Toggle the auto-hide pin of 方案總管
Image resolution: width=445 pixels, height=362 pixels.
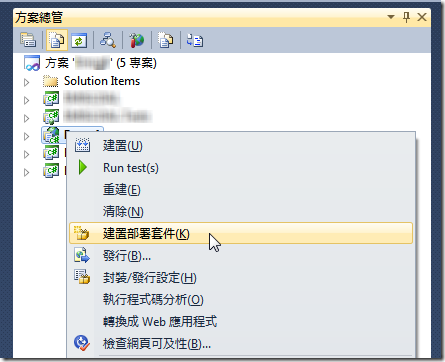point(406,17)
